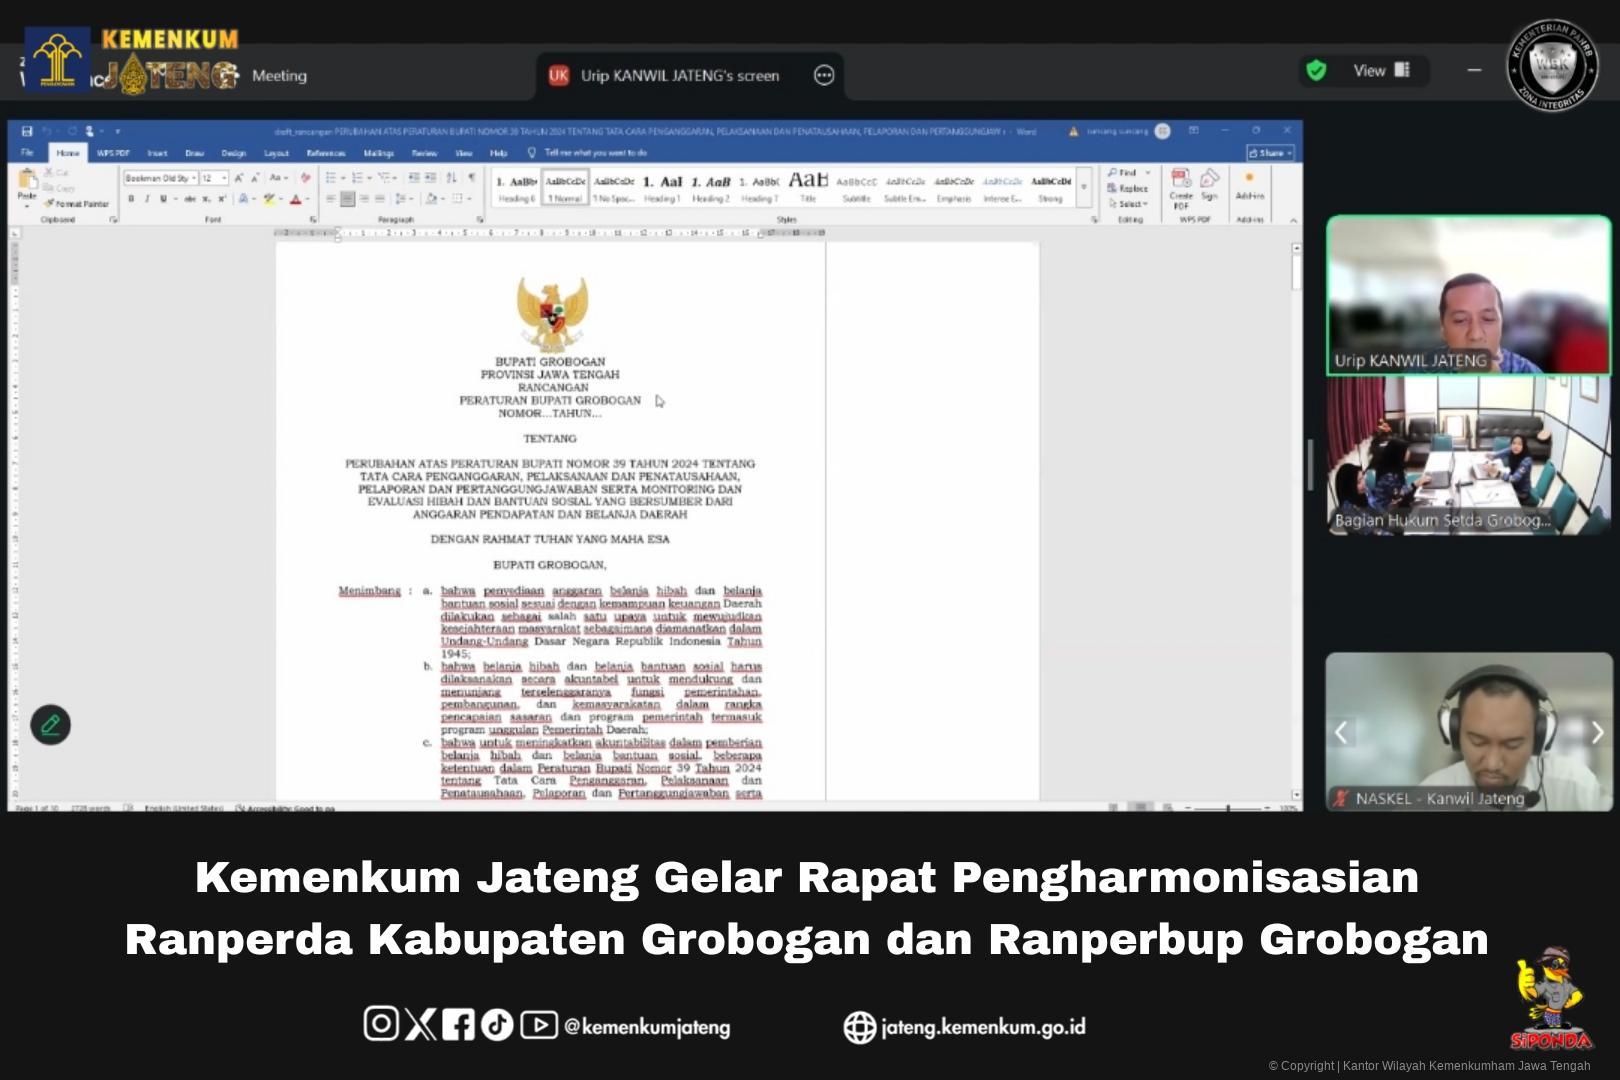1620x1080 pixels.
Task: Open the Share dropdown in Word
Action: 1270,153
